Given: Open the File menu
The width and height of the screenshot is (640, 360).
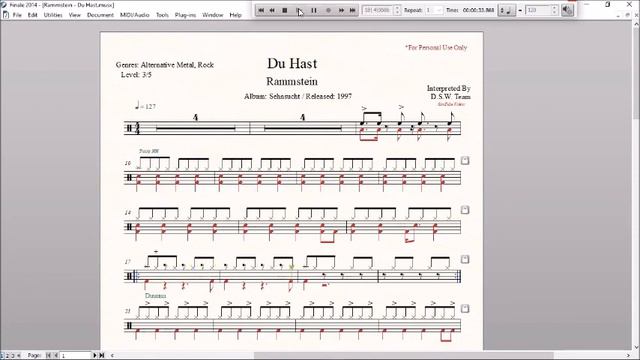Looking at the screenshot, I should [x=17, y=15].
